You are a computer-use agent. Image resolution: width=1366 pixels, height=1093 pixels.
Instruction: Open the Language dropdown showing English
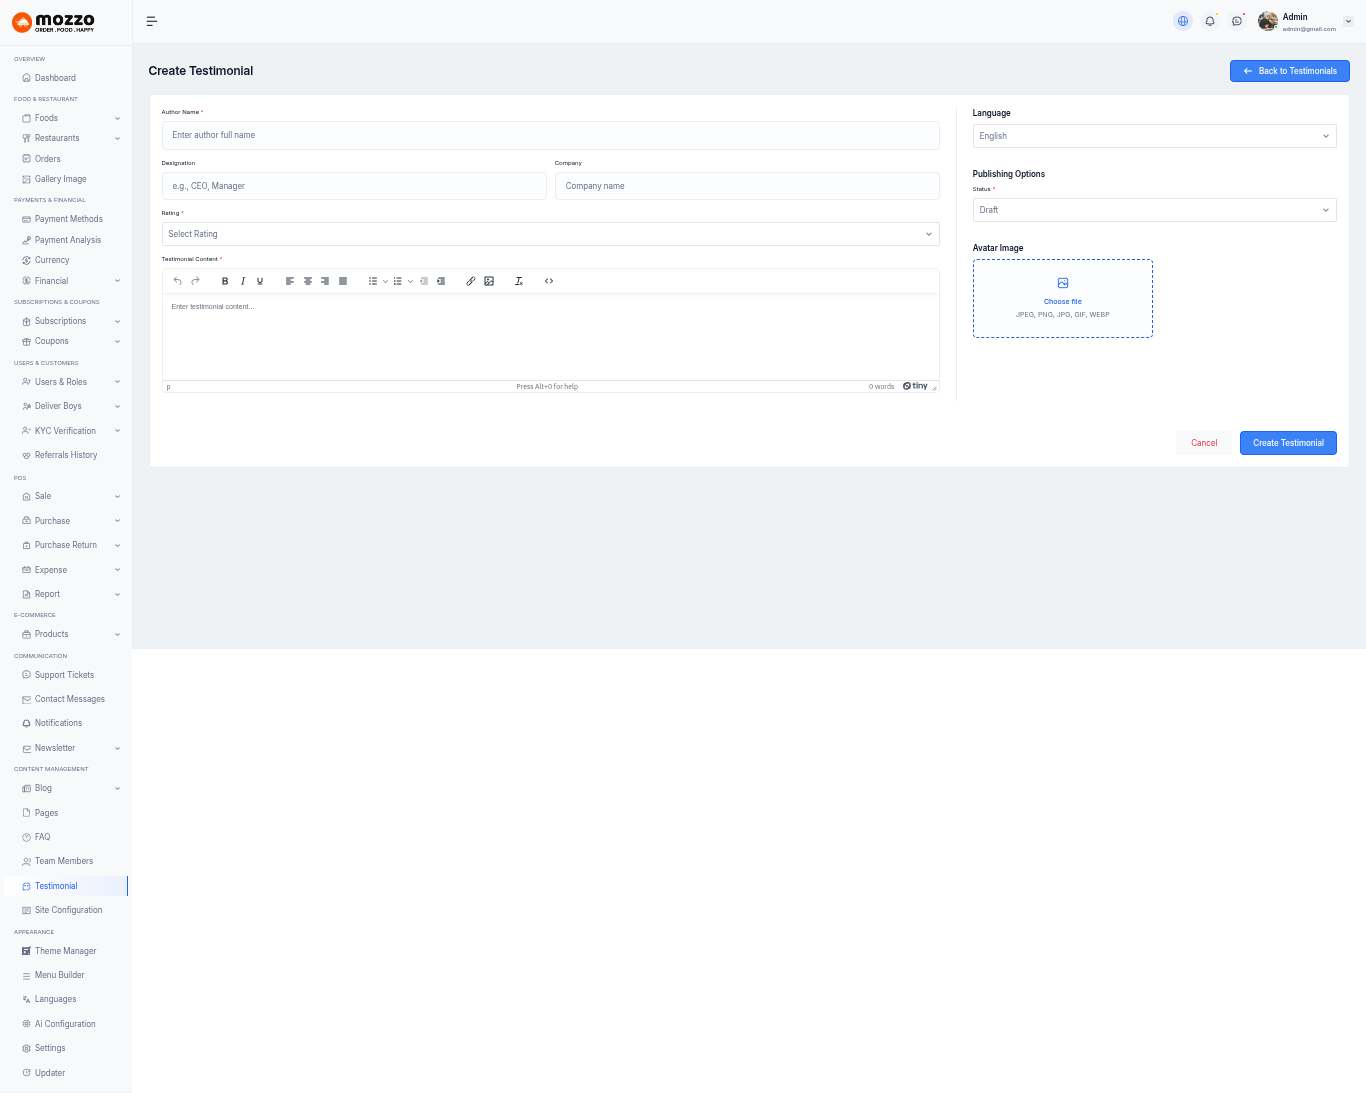coord(1154,136)
